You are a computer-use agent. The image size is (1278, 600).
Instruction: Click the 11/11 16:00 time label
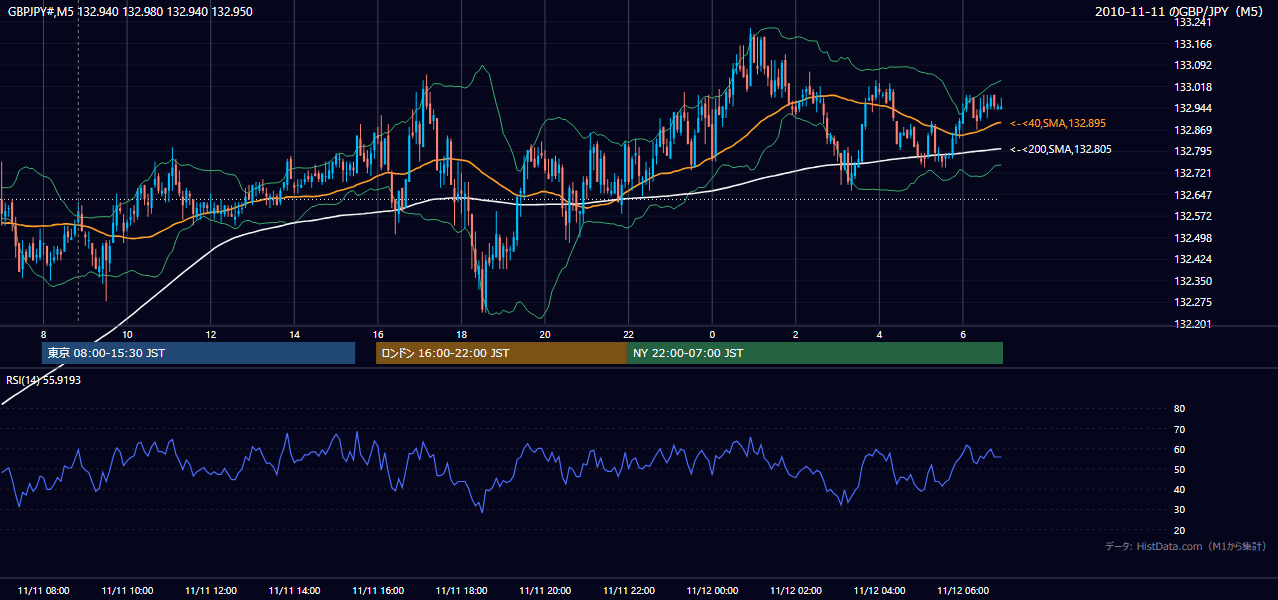pos(378,591)
